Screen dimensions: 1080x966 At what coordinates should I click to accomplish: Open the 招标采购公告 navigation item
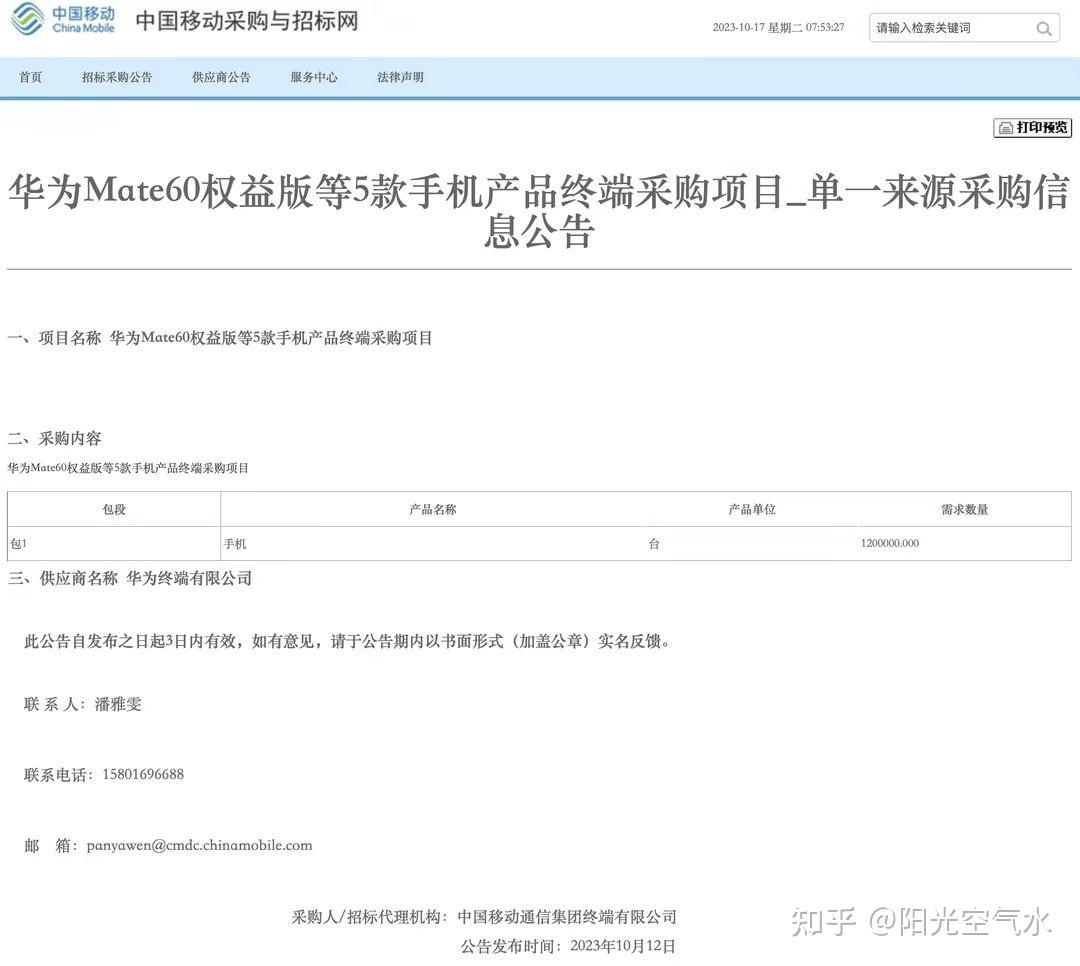point(116,77)
